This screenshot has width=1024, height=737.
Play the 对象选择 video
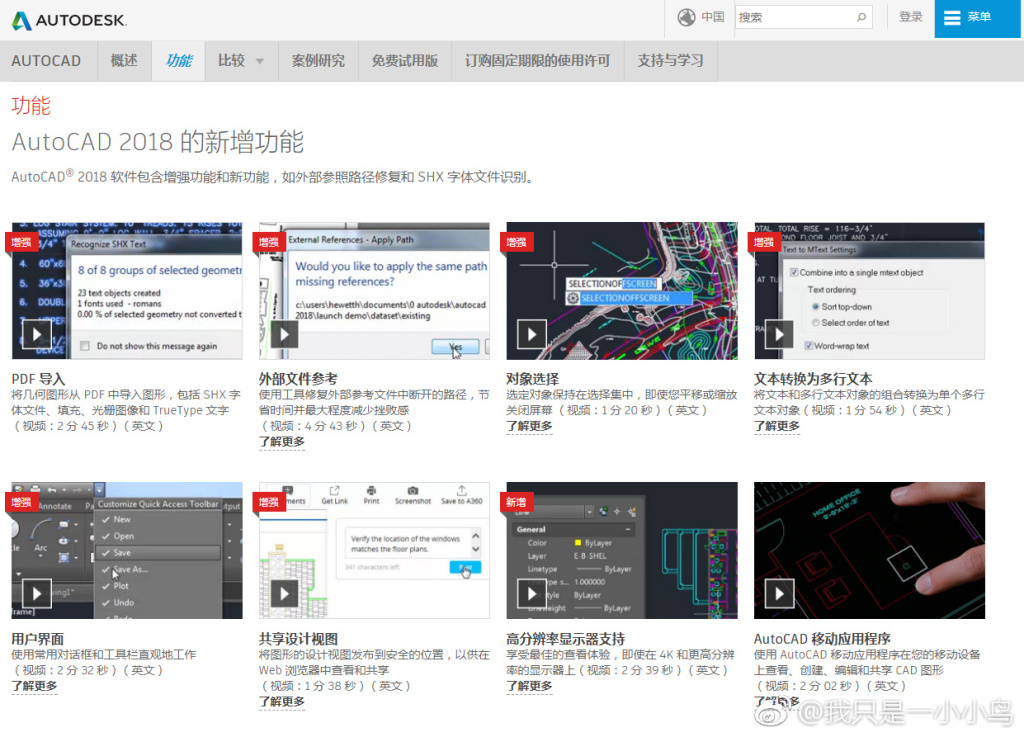click(532, 334)
